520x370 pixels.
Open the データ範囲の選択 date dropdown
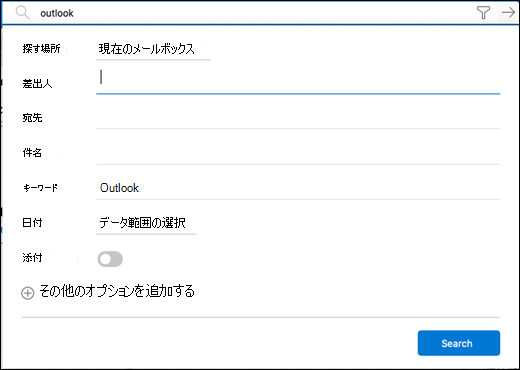pyautogui.click(x=146, y=223)
